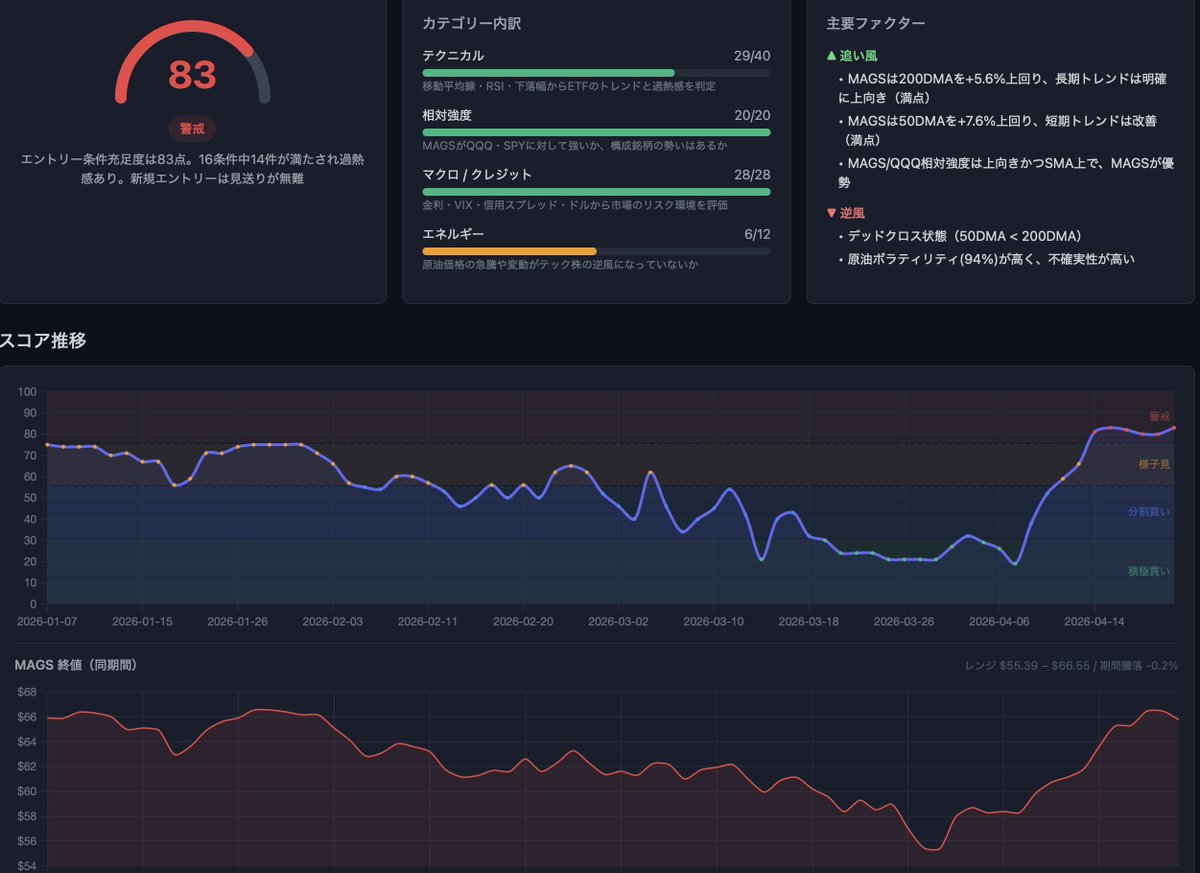The height and width of the screenshot is (873, 1200).
Task: Click the $68 price axis label
Action: [27, 692]
